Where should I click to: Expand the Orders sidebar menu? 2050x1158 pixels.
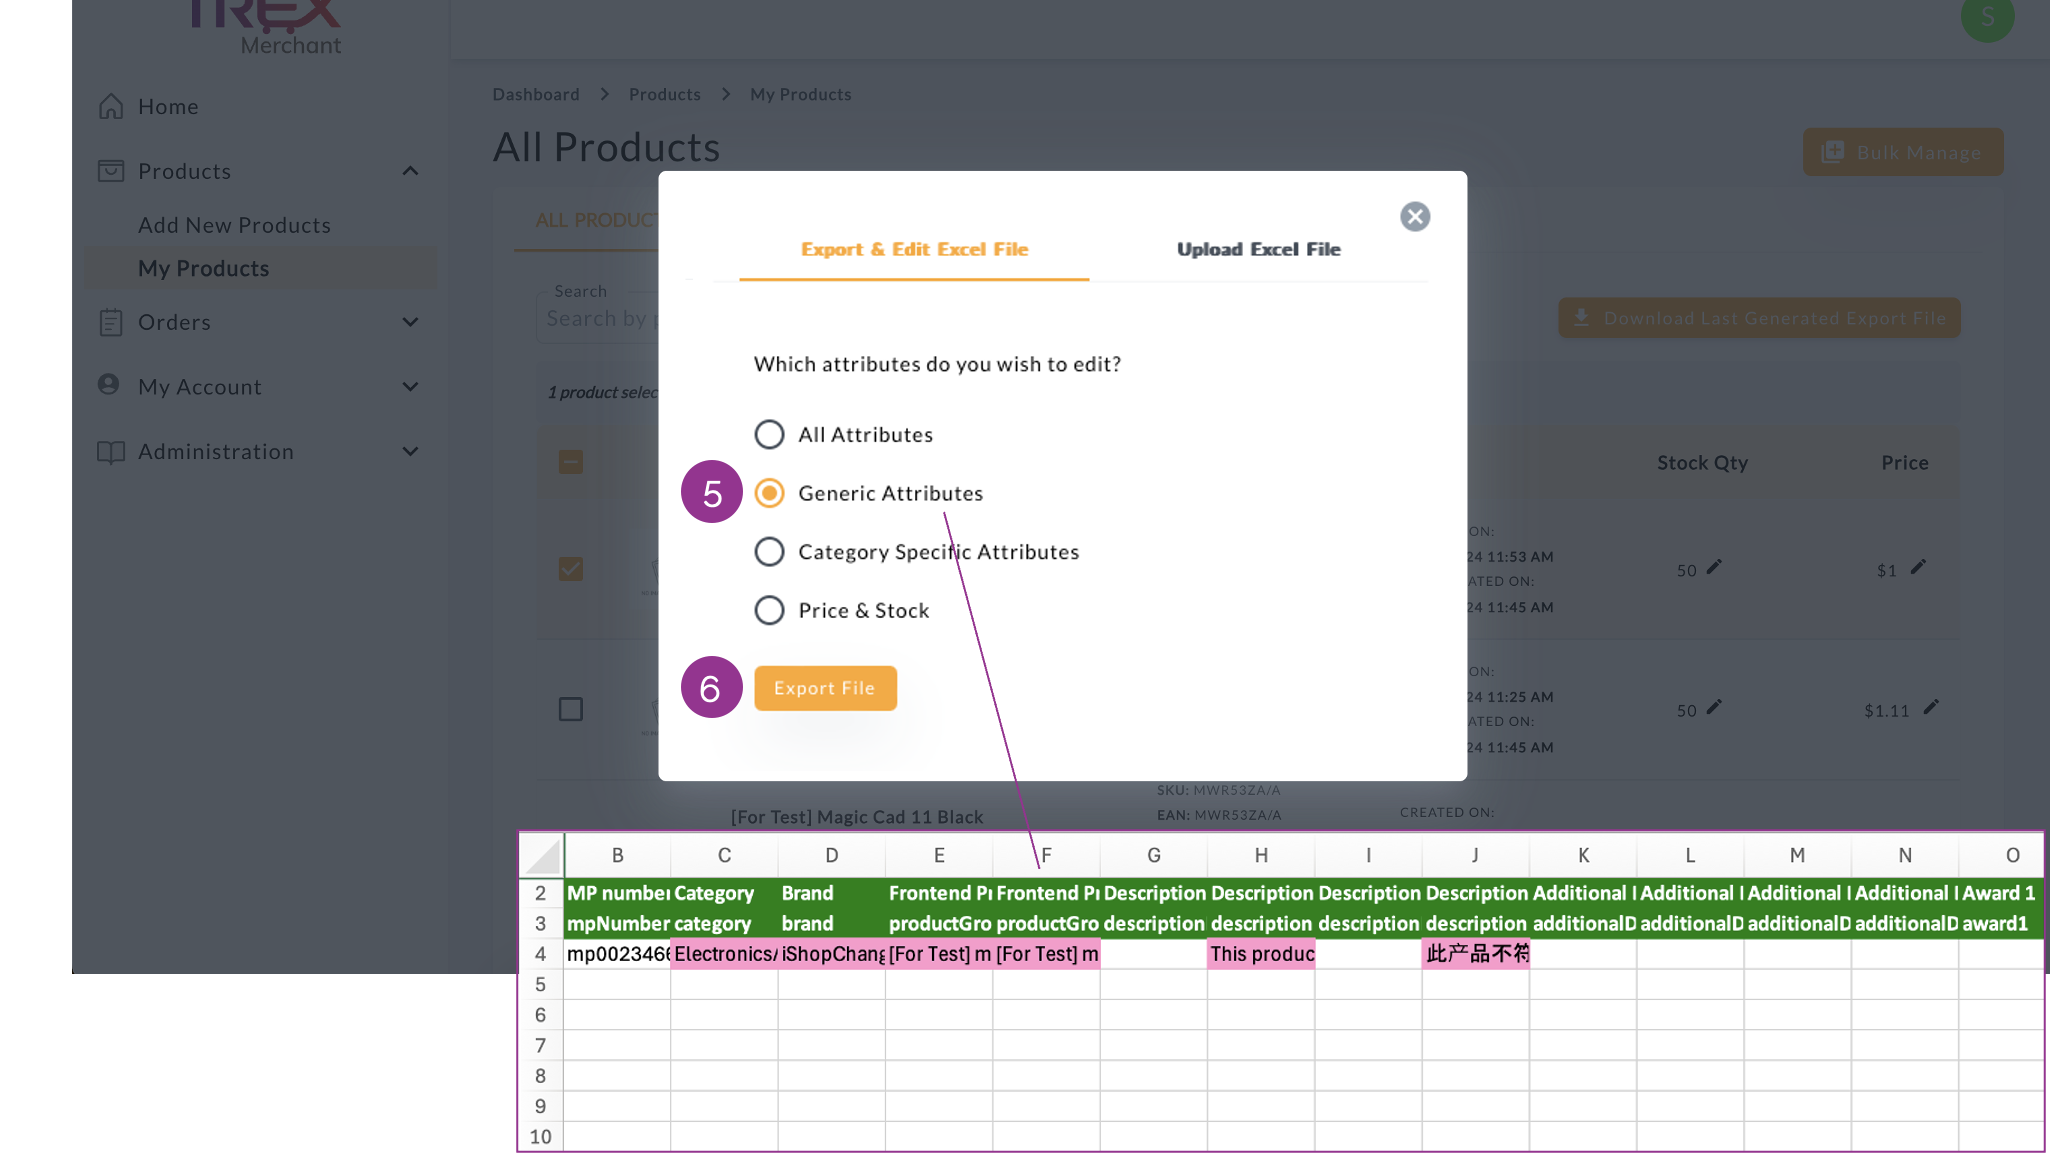410,322
